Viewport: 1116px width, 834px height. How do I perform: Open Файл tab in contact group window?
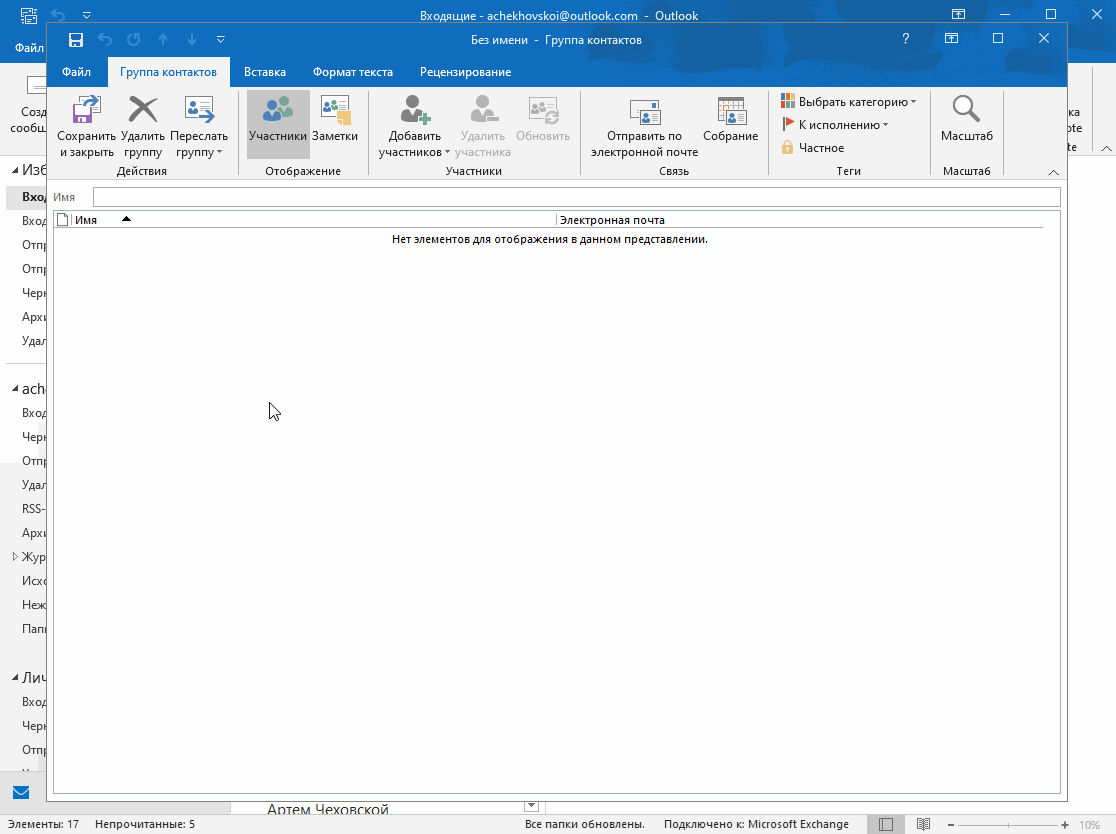point(76,72)
